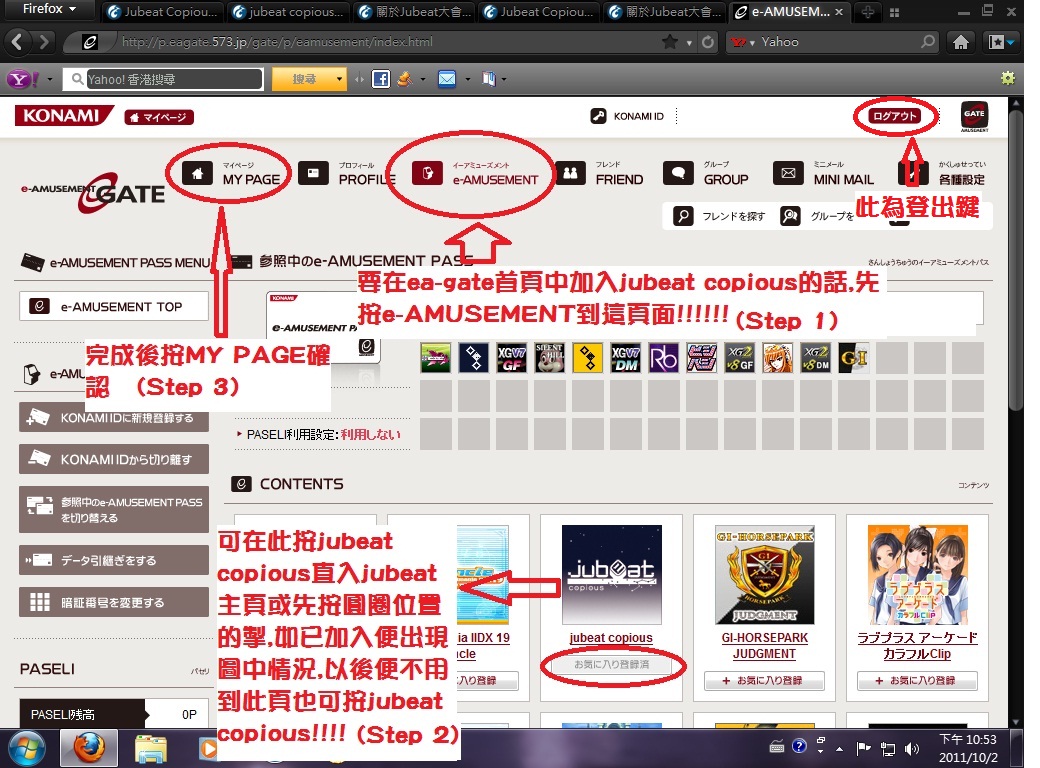Click データ引継ぎをする button
Viewport: 1040px width, 768px height.
pyautogui.click(x=114, y=560)
